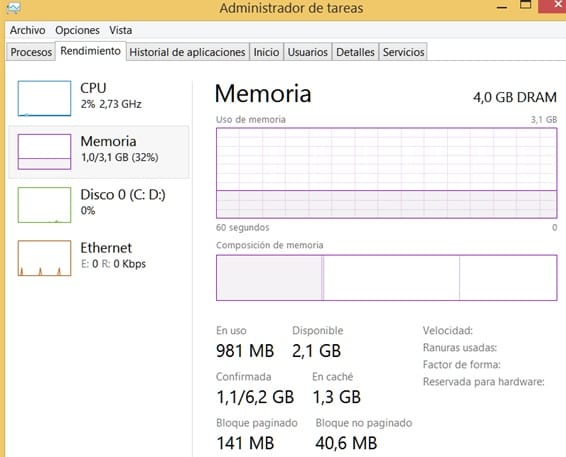Viewport: 566px width, 457px height.
Task: Switch to Historial de aplicaciones tab
Action: pyautogui.click(x=187, y=52)
